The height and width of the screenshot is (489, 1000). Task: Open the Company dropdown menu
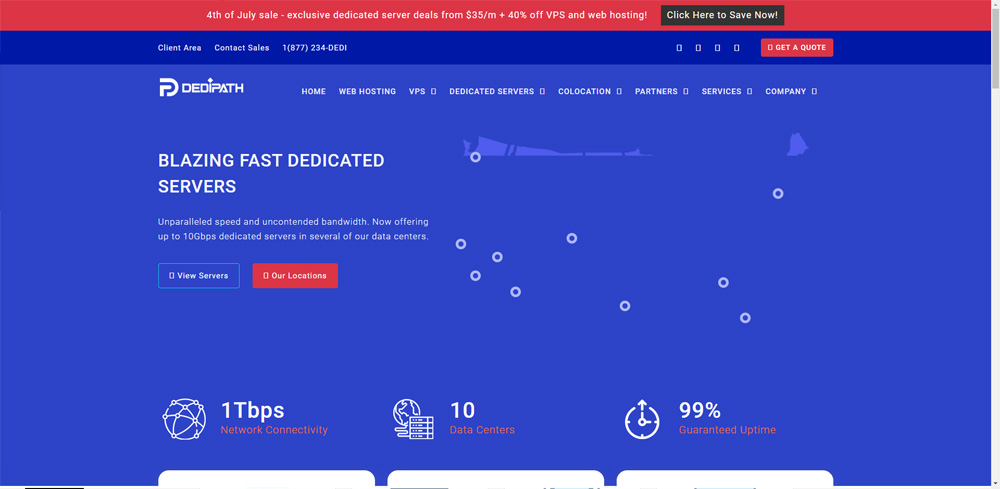[x=791, y=91]
